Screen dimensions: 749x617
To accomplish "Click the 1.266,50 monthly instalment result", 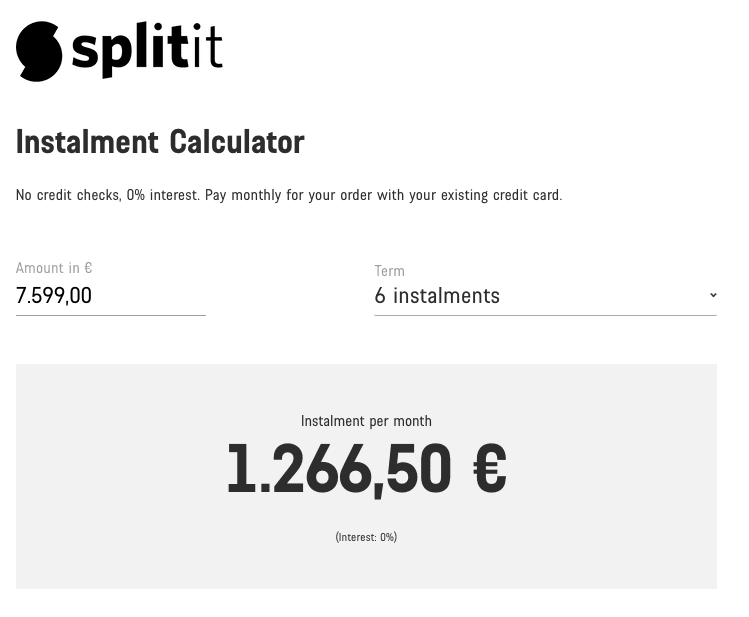I will click(x=339, y=470).
